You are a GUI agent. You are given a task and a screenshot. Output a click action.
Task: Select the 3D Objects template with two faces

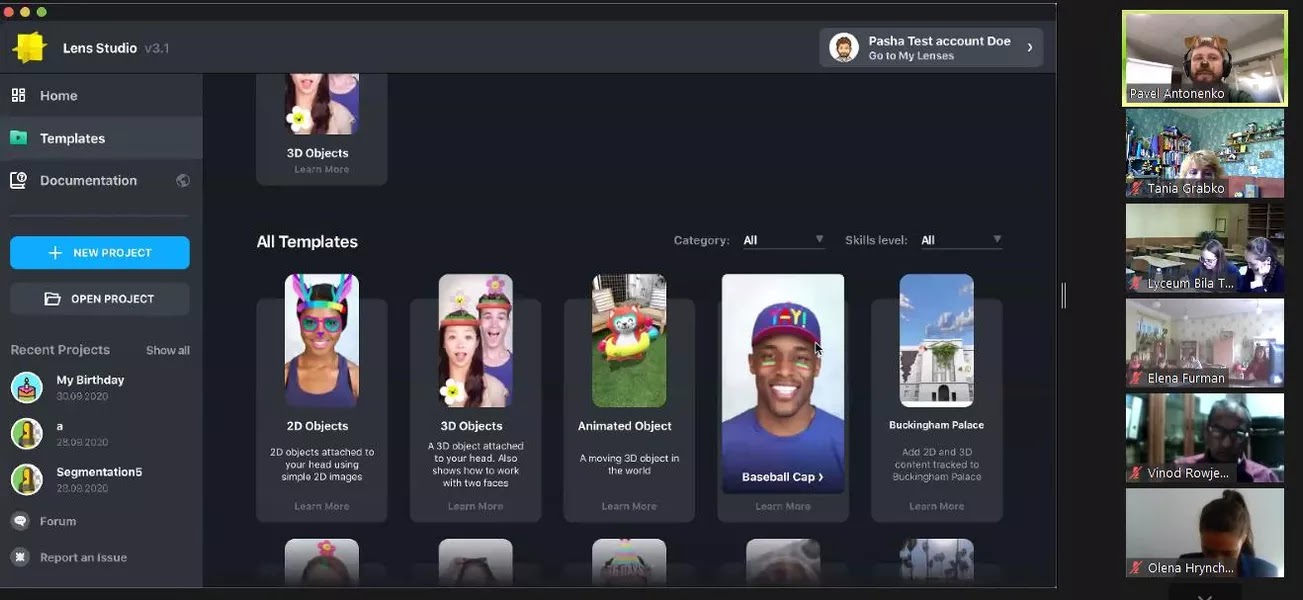point(476,340)
